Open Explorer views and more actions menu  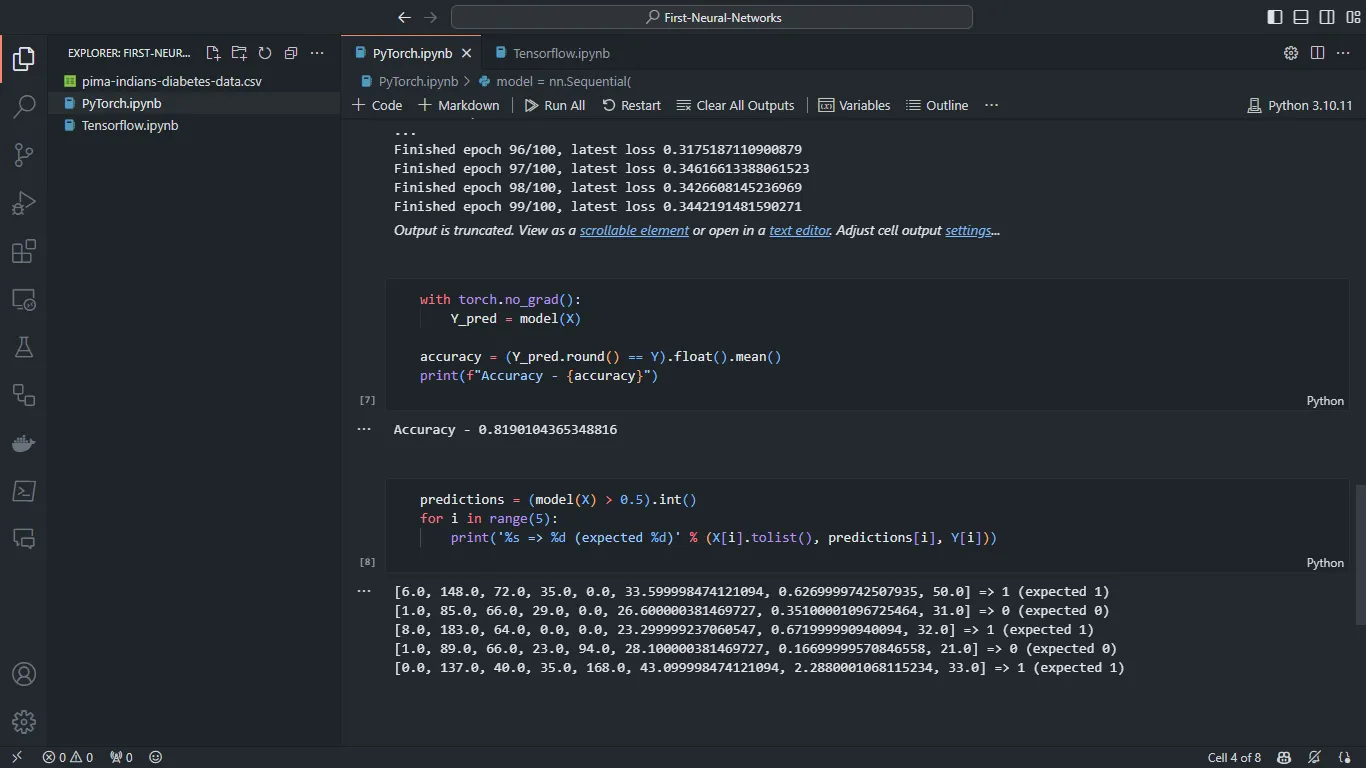317,53
